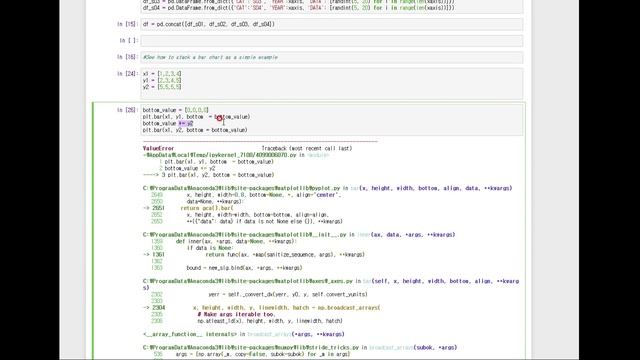Click the y1 = [2,3,4,5] line
The width and height of the screenshot is (640, 360).
[x=162, y=80]
